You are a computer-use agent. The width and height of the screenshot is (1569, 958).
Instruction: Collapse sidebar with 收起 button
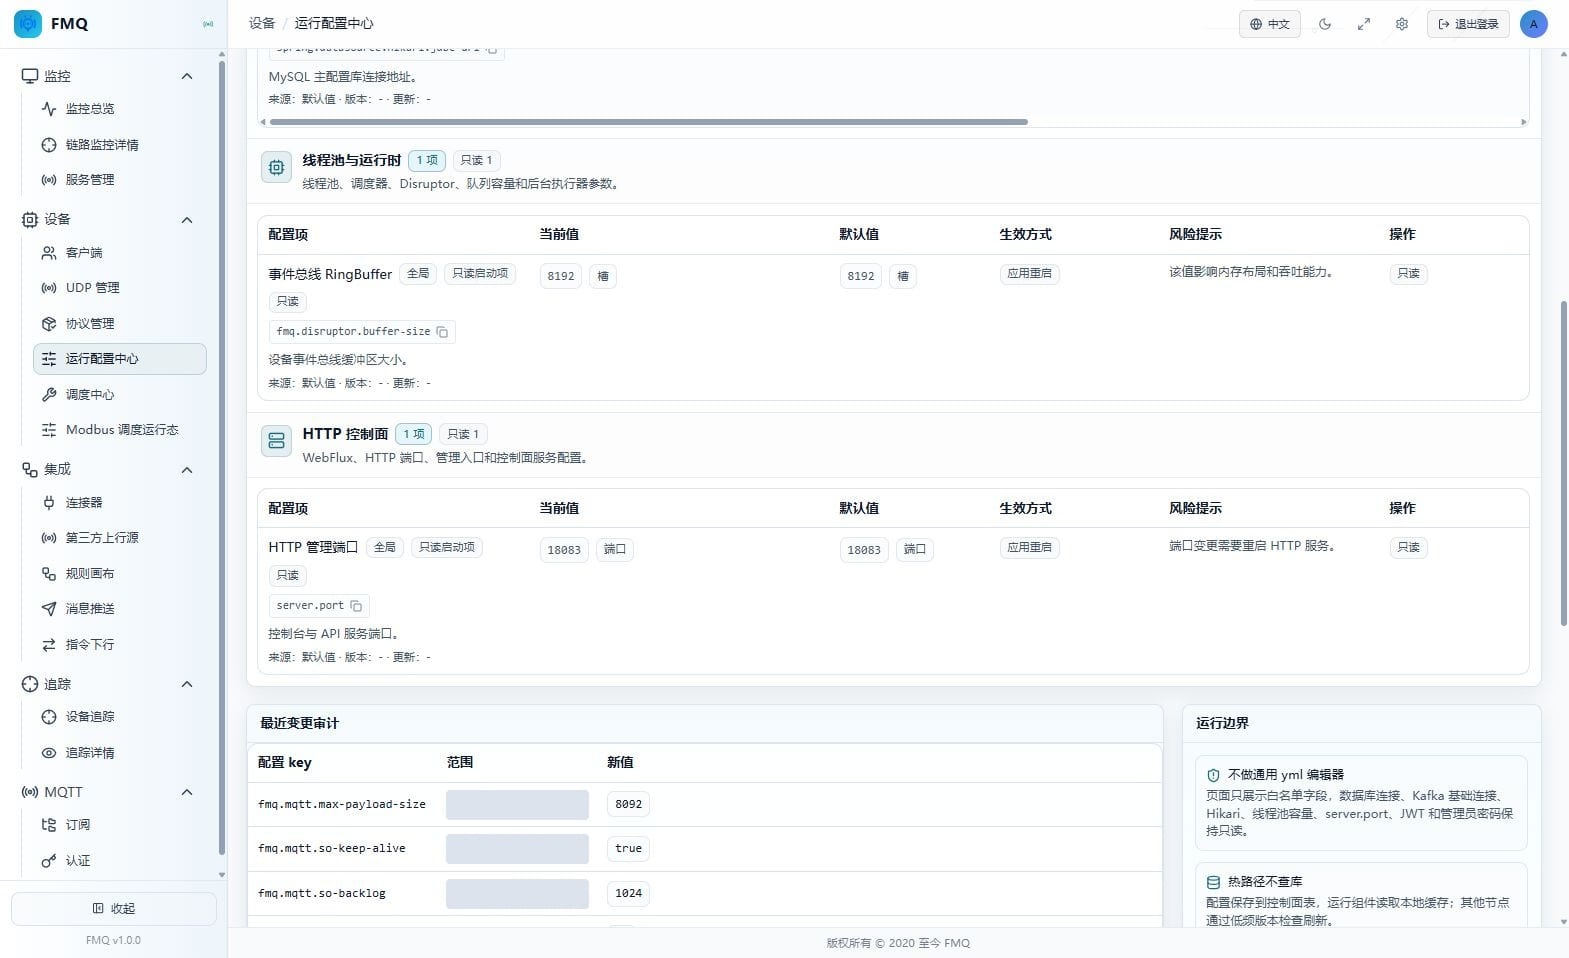point(114,909)
